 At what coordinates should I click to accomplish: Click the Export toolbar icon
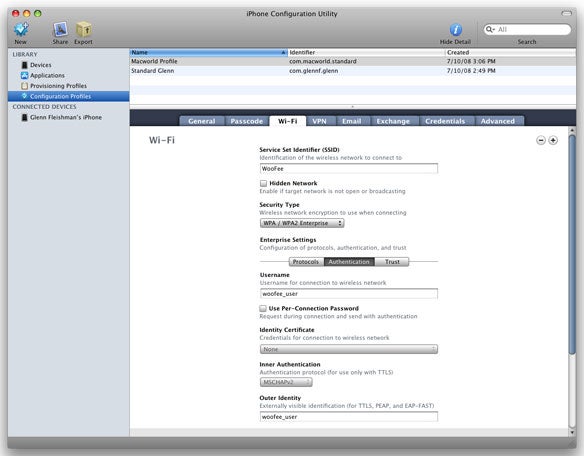83,29
